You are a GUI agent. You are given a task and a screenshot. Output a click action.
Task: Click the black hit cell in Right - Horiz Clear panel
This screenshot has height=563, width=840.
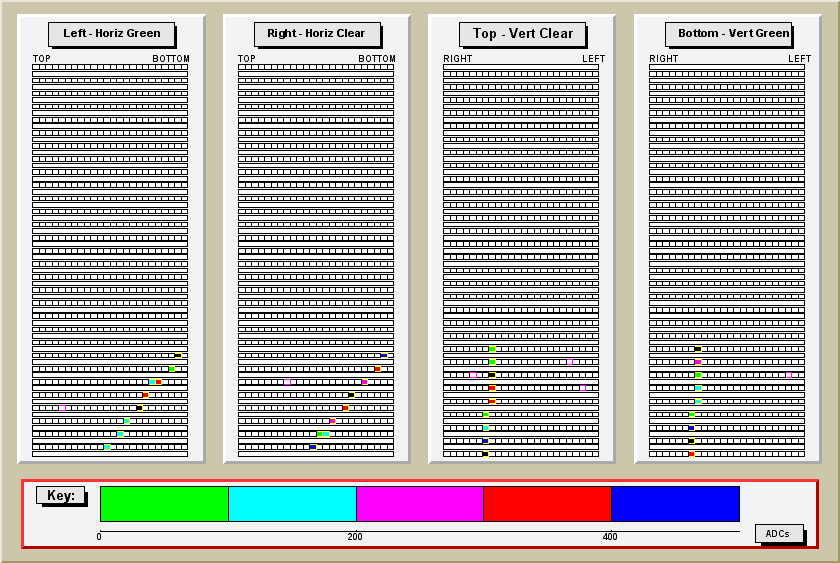[x=351, y=395]
